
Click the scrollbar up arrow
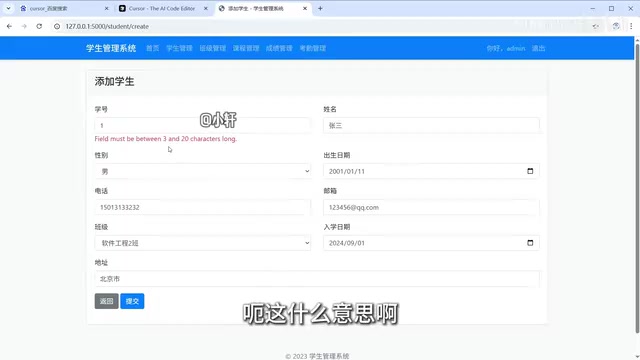pyautogui.click(x=637, y=40)
